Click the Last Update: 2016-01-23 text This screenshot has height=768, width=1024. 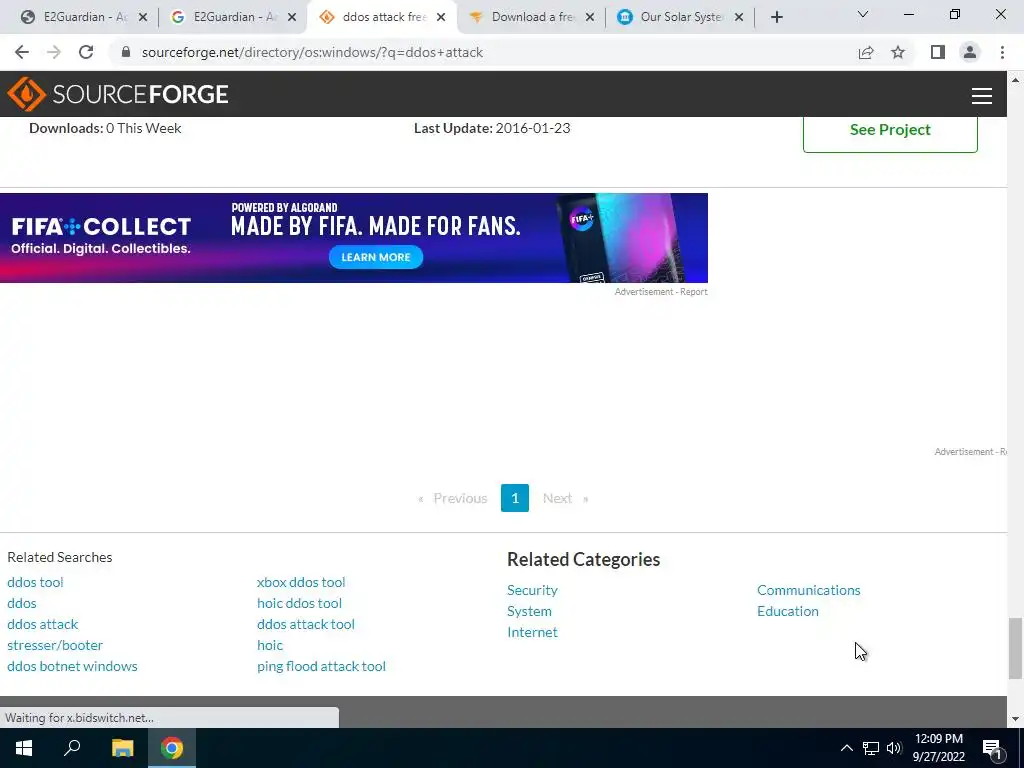[x=492, y=128]
